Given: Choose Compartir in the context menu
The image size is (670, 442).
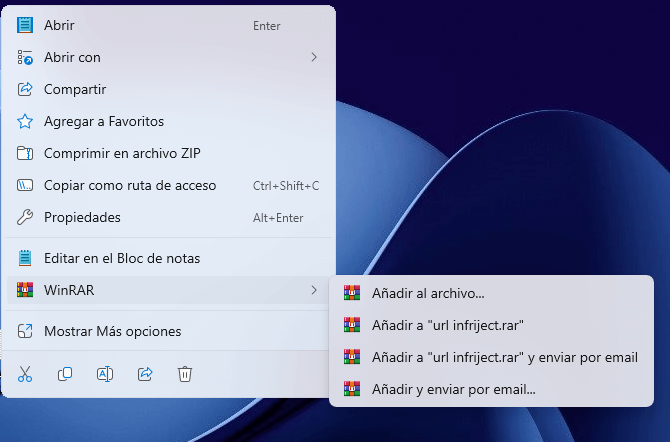Looking at the screenshot, I should click(x=168, y=89).
